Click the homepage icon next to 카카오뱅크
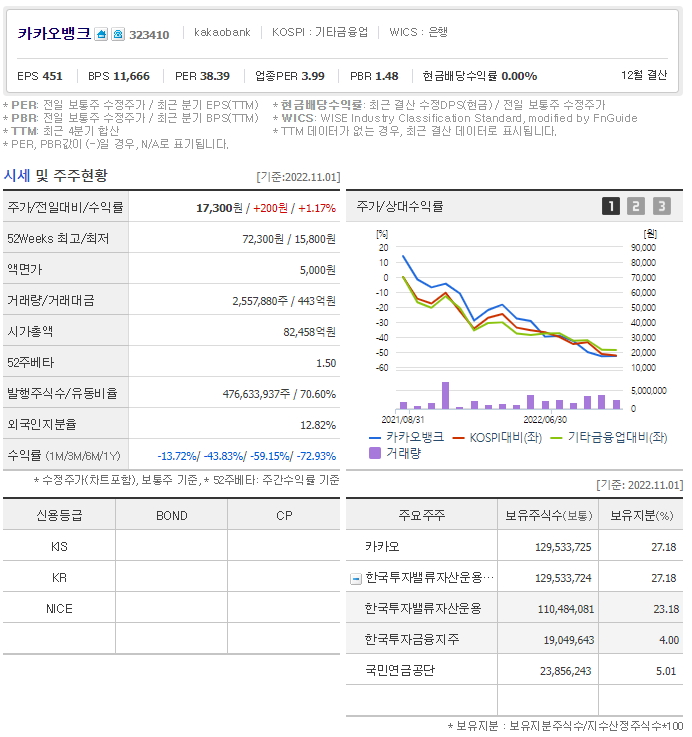The width and height of the screenshot is (692, 737). tap(101, 34)
